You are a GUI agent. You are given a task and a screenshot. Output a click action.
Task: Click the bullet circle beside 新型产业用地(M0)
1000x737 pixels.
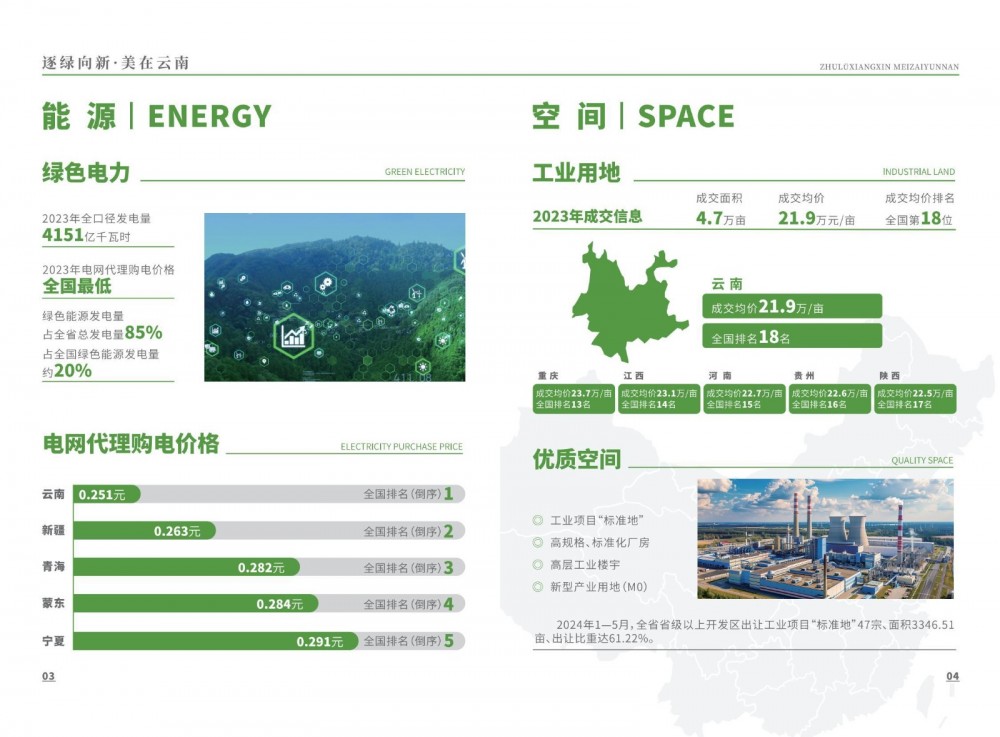[x=538, y=587]
